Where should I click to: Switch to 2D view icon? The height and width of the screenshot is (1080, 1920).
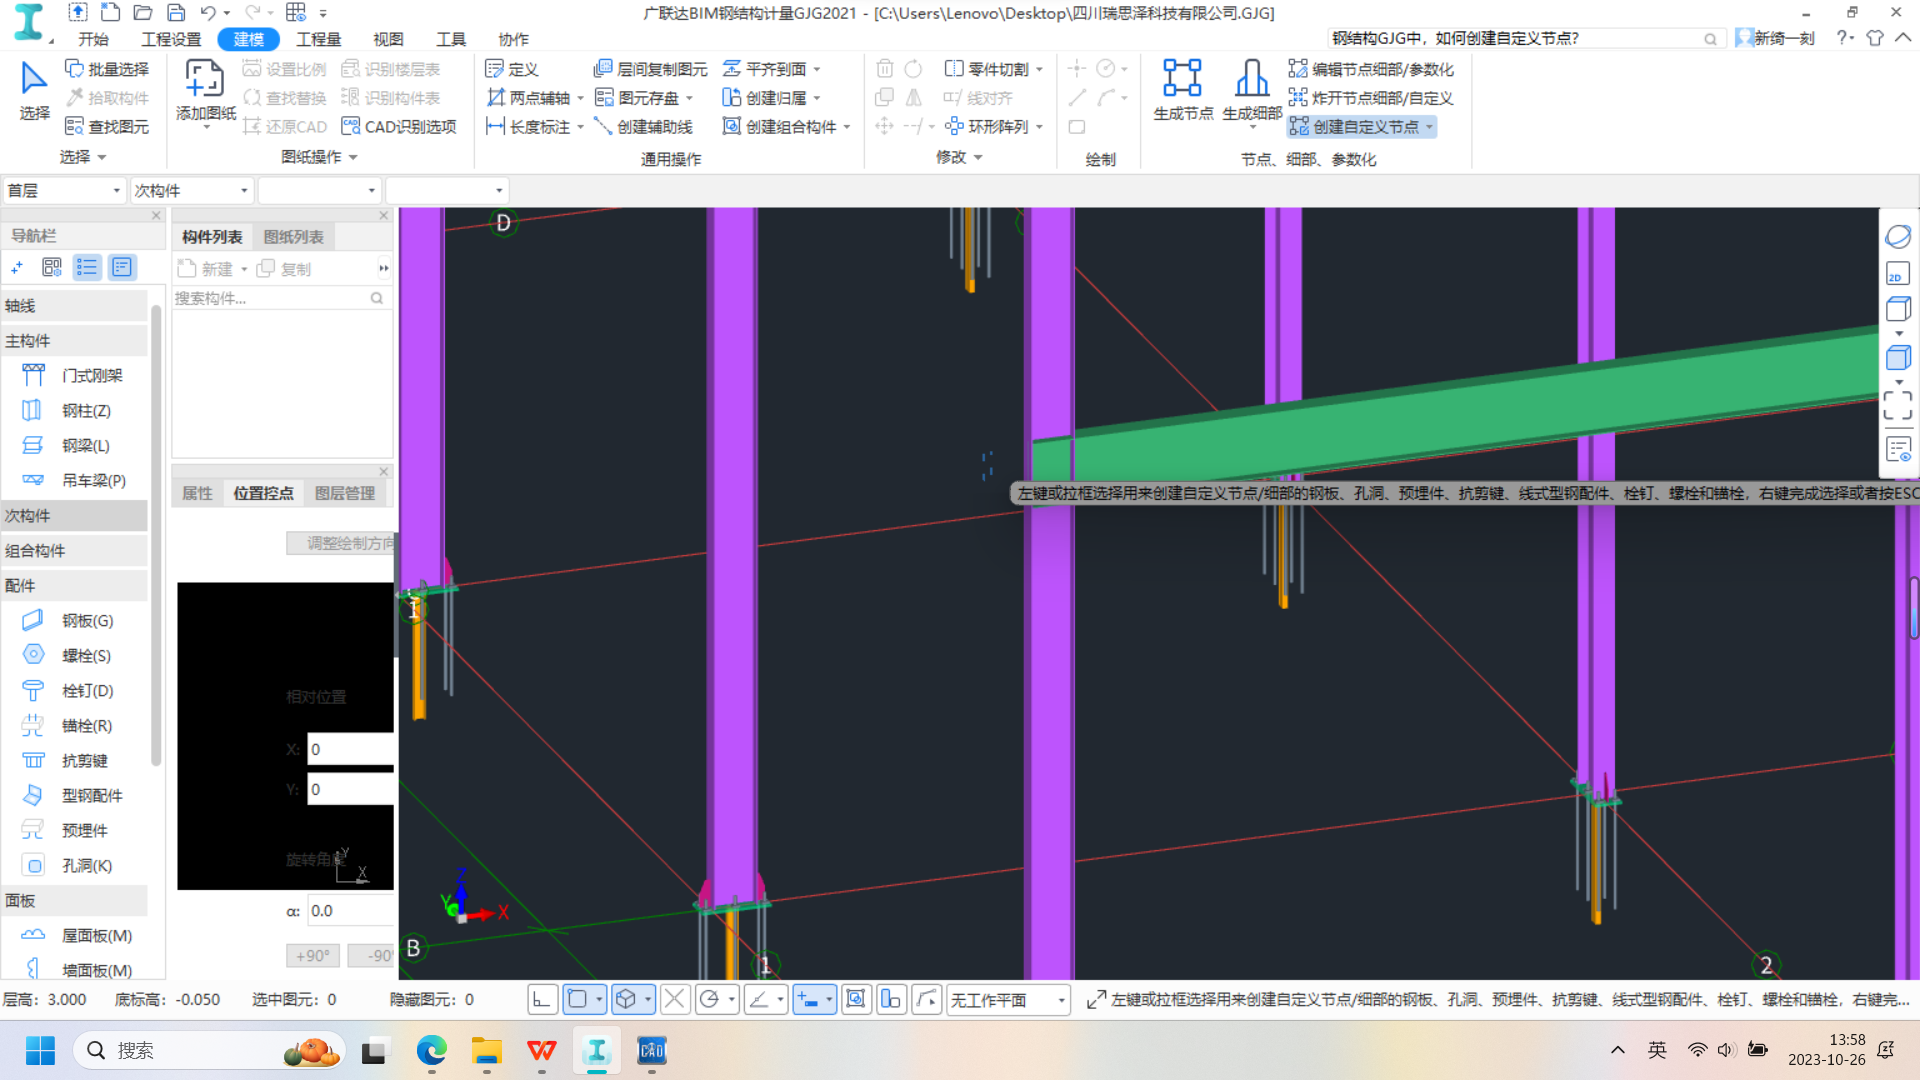1897,274
